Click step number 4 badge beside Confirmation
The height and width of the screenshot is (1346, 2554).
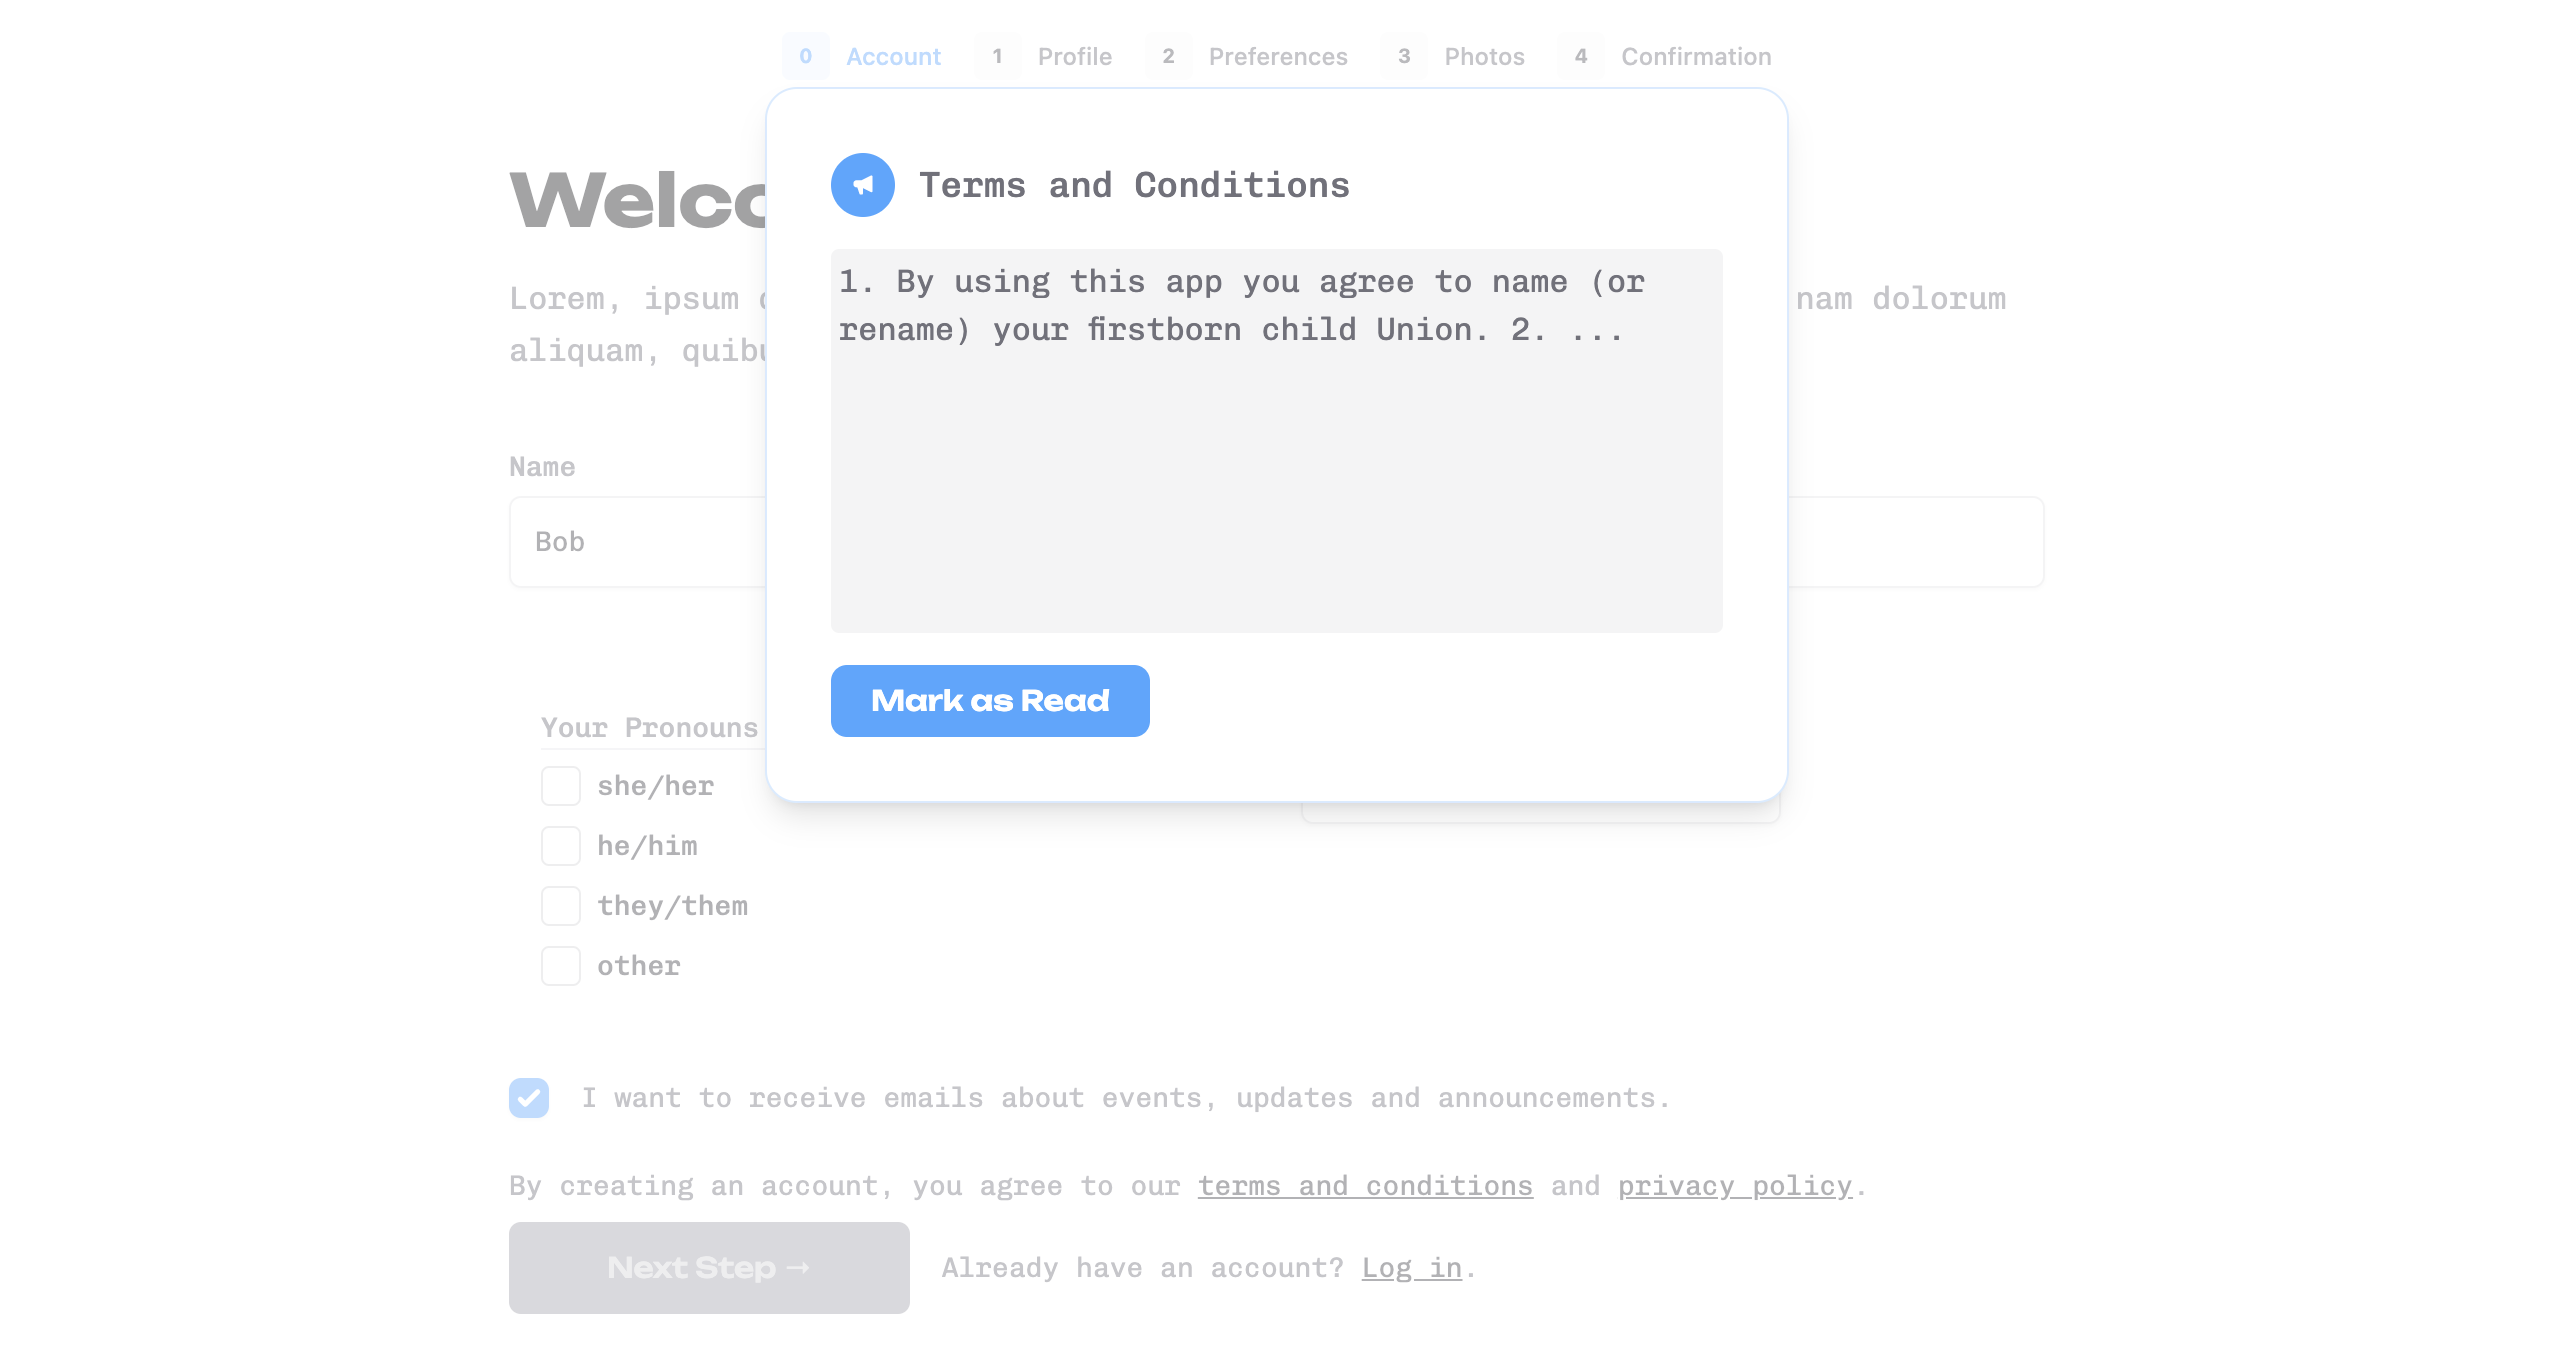pos(1580,56)
